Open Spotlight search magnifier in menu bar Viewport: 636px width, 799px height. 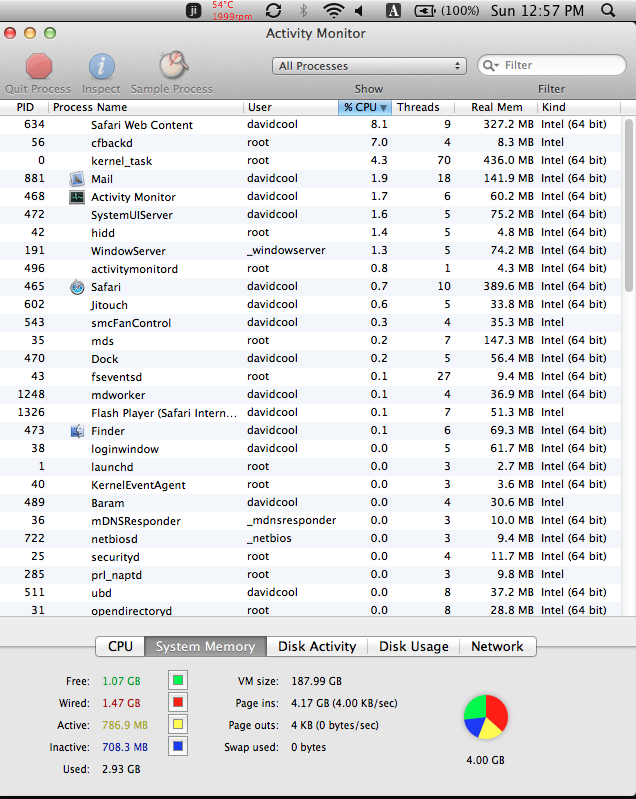click(608, 10)
